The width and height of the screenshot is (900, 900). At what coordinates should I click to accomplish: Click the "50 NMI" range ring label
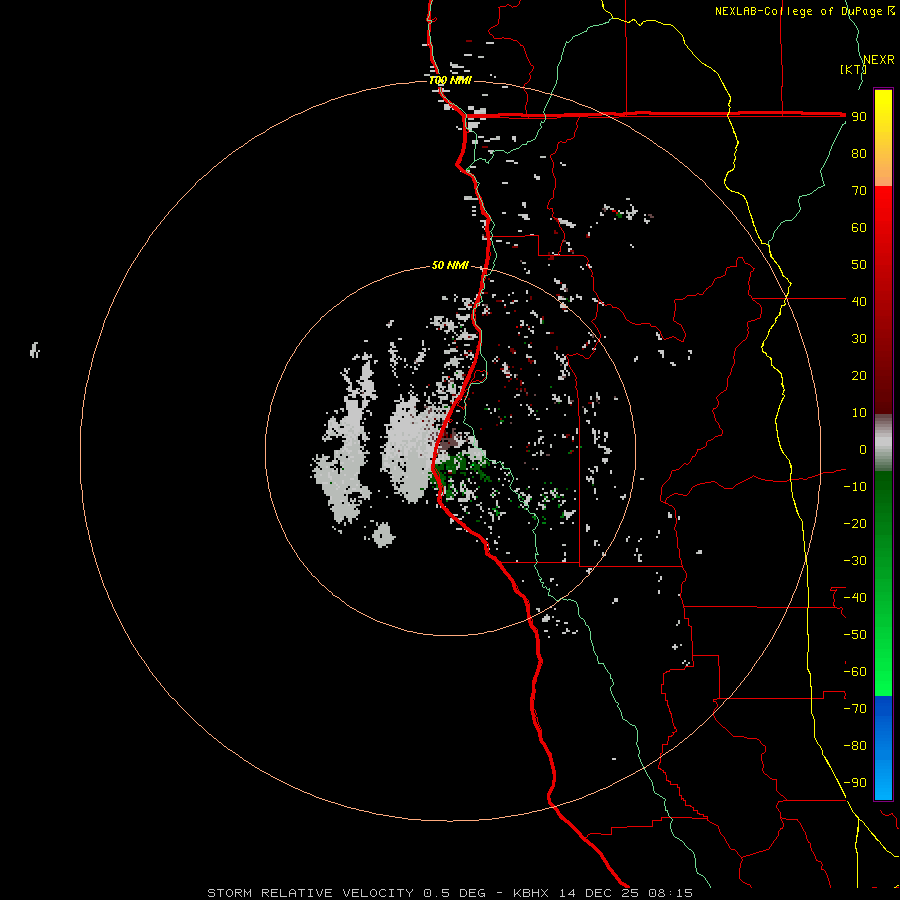450,265
